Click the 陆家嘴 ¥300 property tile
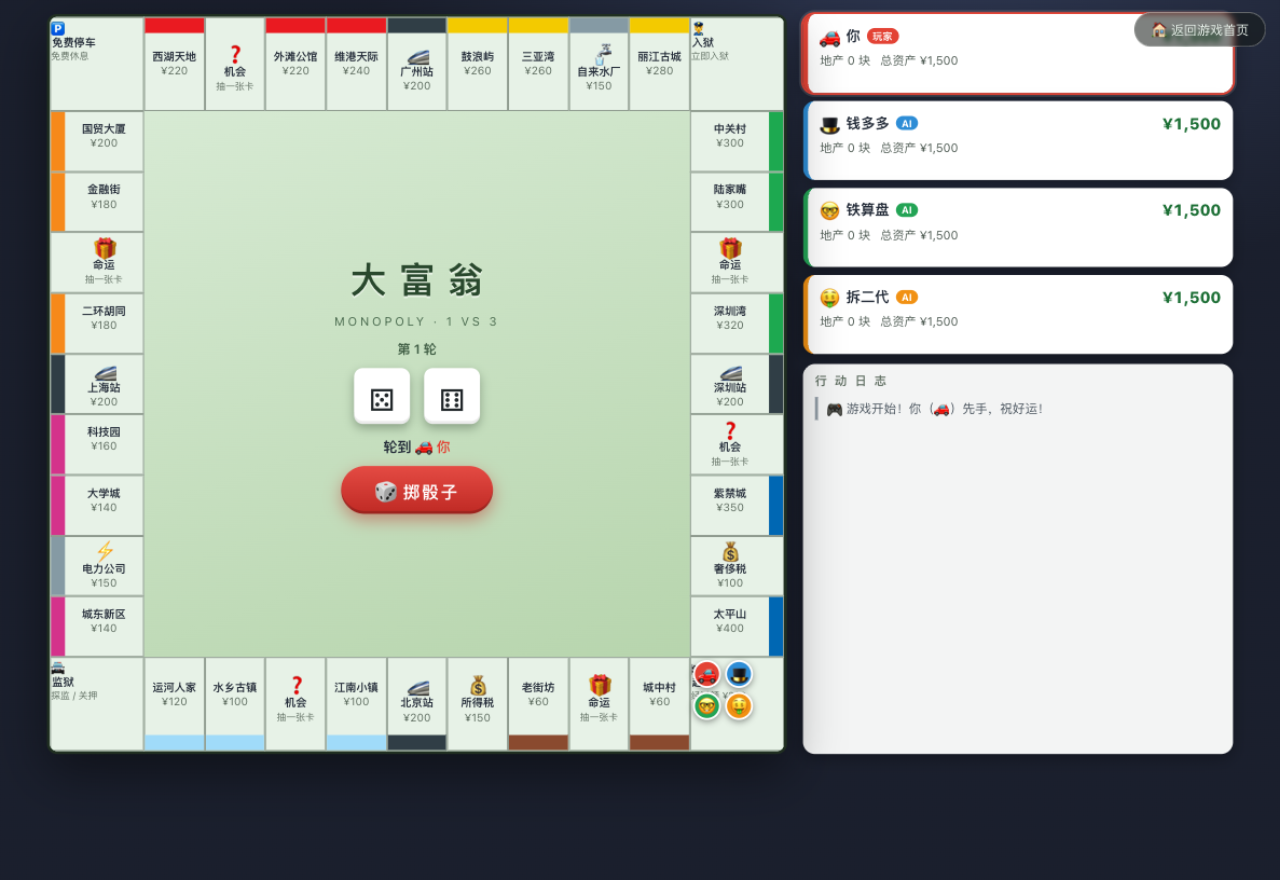This screenshot has height=880, width=1280. 737,202
